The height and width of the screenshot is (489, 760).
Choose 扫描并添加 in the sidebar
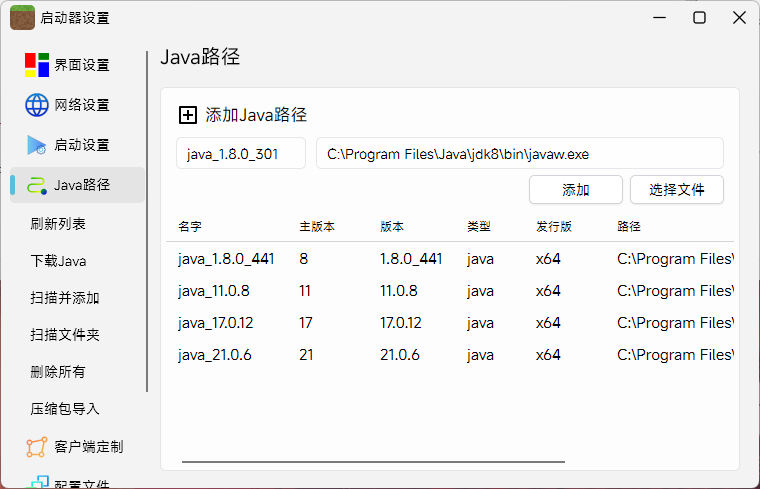point(64,298)
